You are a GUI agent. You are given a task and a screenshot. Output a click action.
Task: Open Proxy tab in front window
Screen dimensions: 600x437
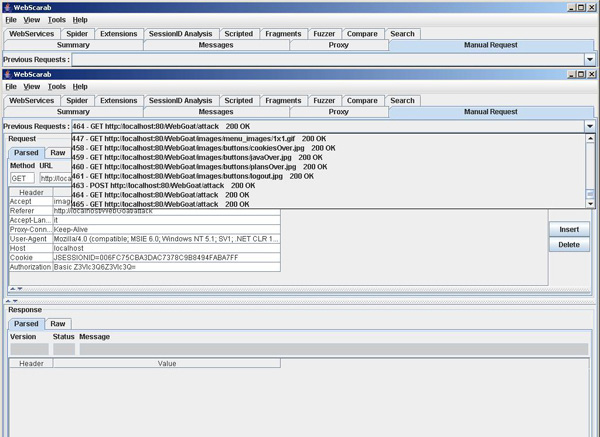pyautogui.click(x=339, y=112)
